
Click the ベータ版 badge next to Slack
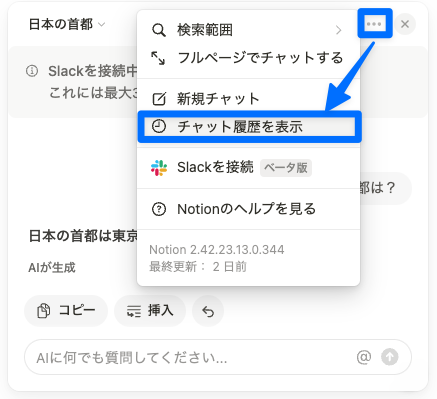click(286, 168)
